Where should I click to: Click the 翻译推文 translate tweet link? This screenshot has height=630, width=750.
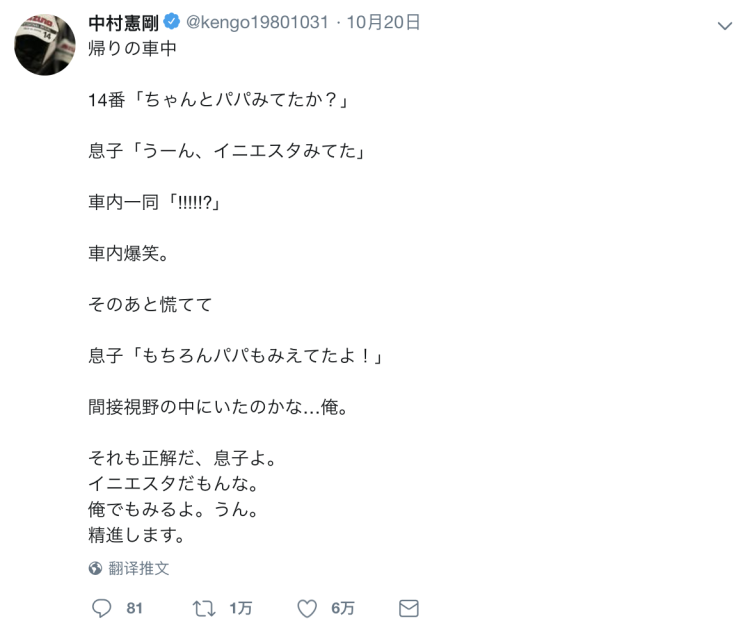pyautogui.click(x=139, y=568)
